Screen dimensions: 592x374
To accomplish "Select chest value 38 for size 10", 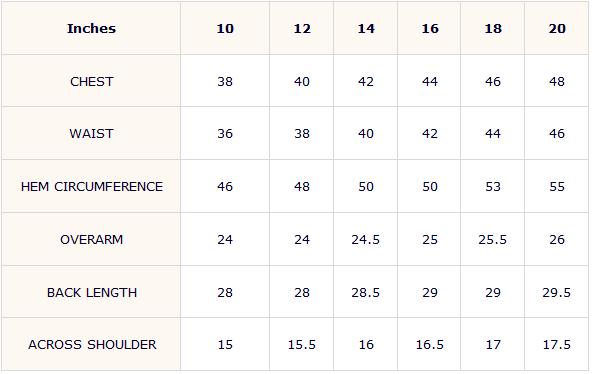I will pos(225,82).
